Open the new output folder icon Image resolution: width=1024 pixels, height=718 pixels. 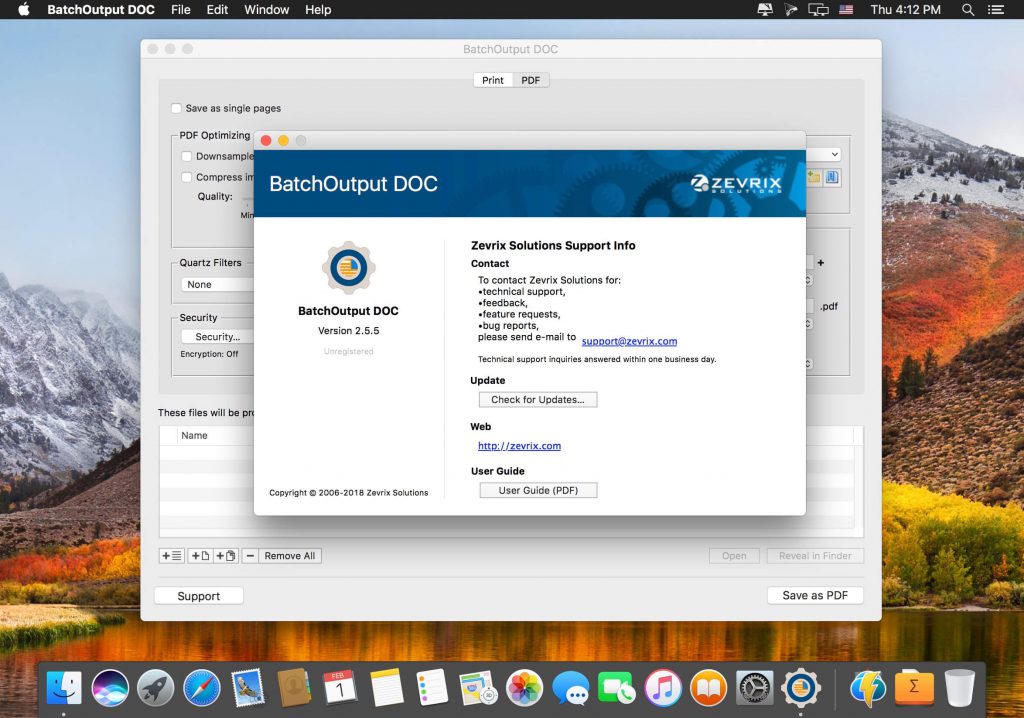click(814, 176)
